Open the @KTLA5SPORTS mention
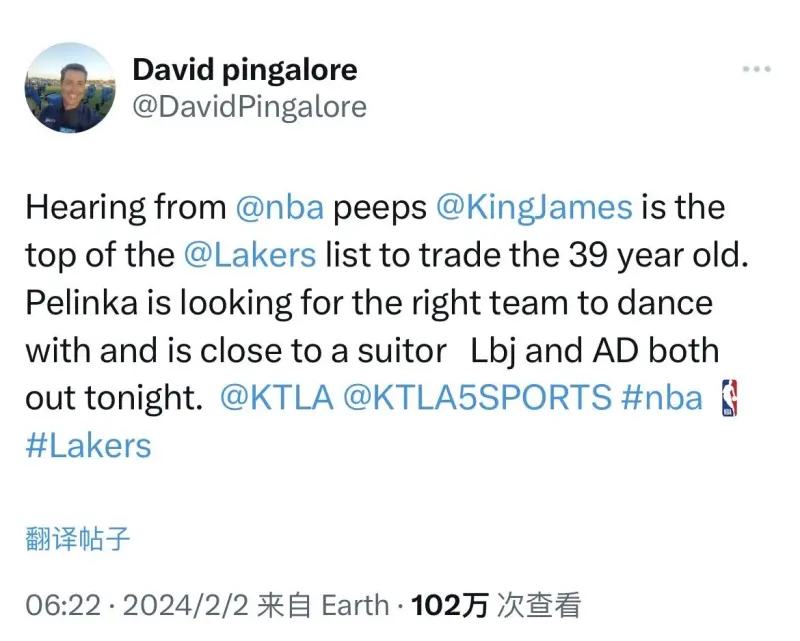 pyautogui.click(x=476, y=397)
